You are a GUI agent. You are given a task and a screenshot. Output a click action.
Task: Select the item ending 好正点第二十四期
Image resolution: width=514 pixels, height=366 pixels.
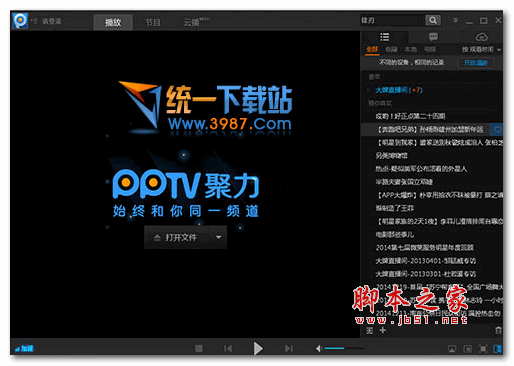pos(410,116)
